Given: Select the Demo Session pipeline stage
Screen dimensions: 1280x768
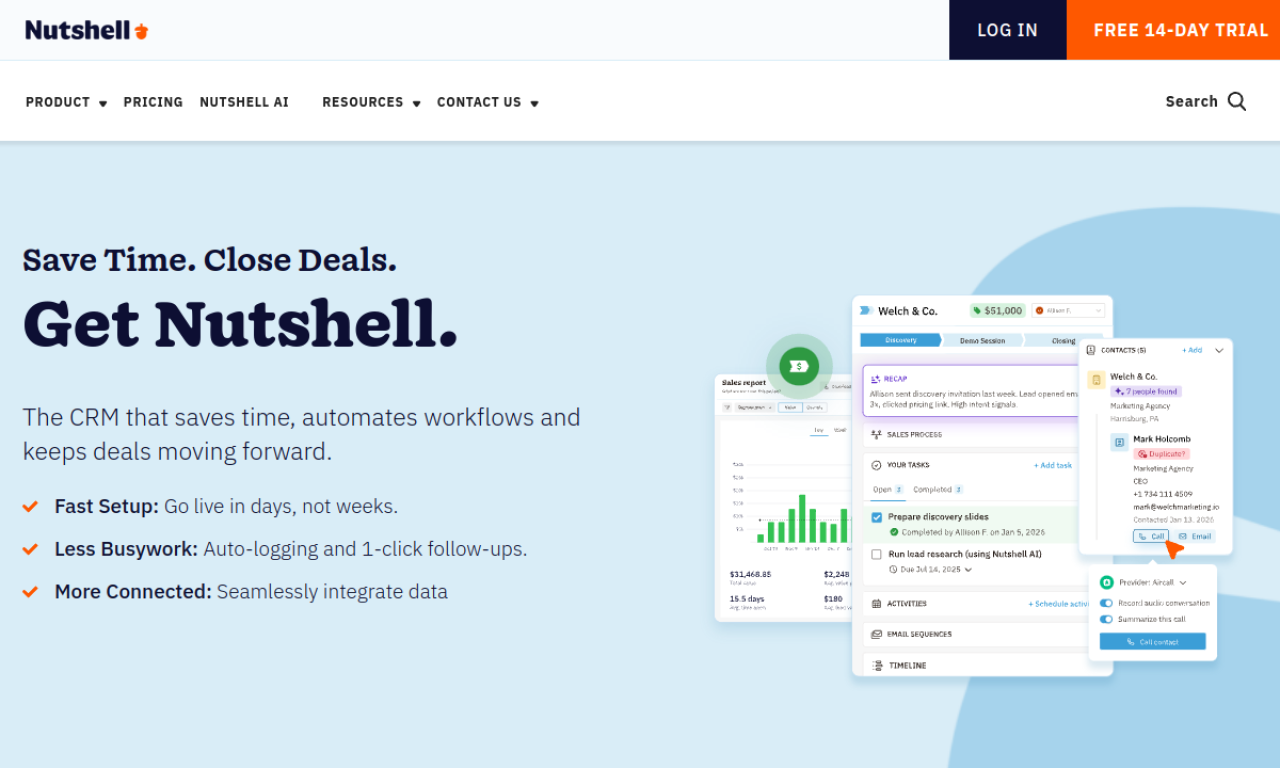Looking at the screenshot, I should click(982, 340).
